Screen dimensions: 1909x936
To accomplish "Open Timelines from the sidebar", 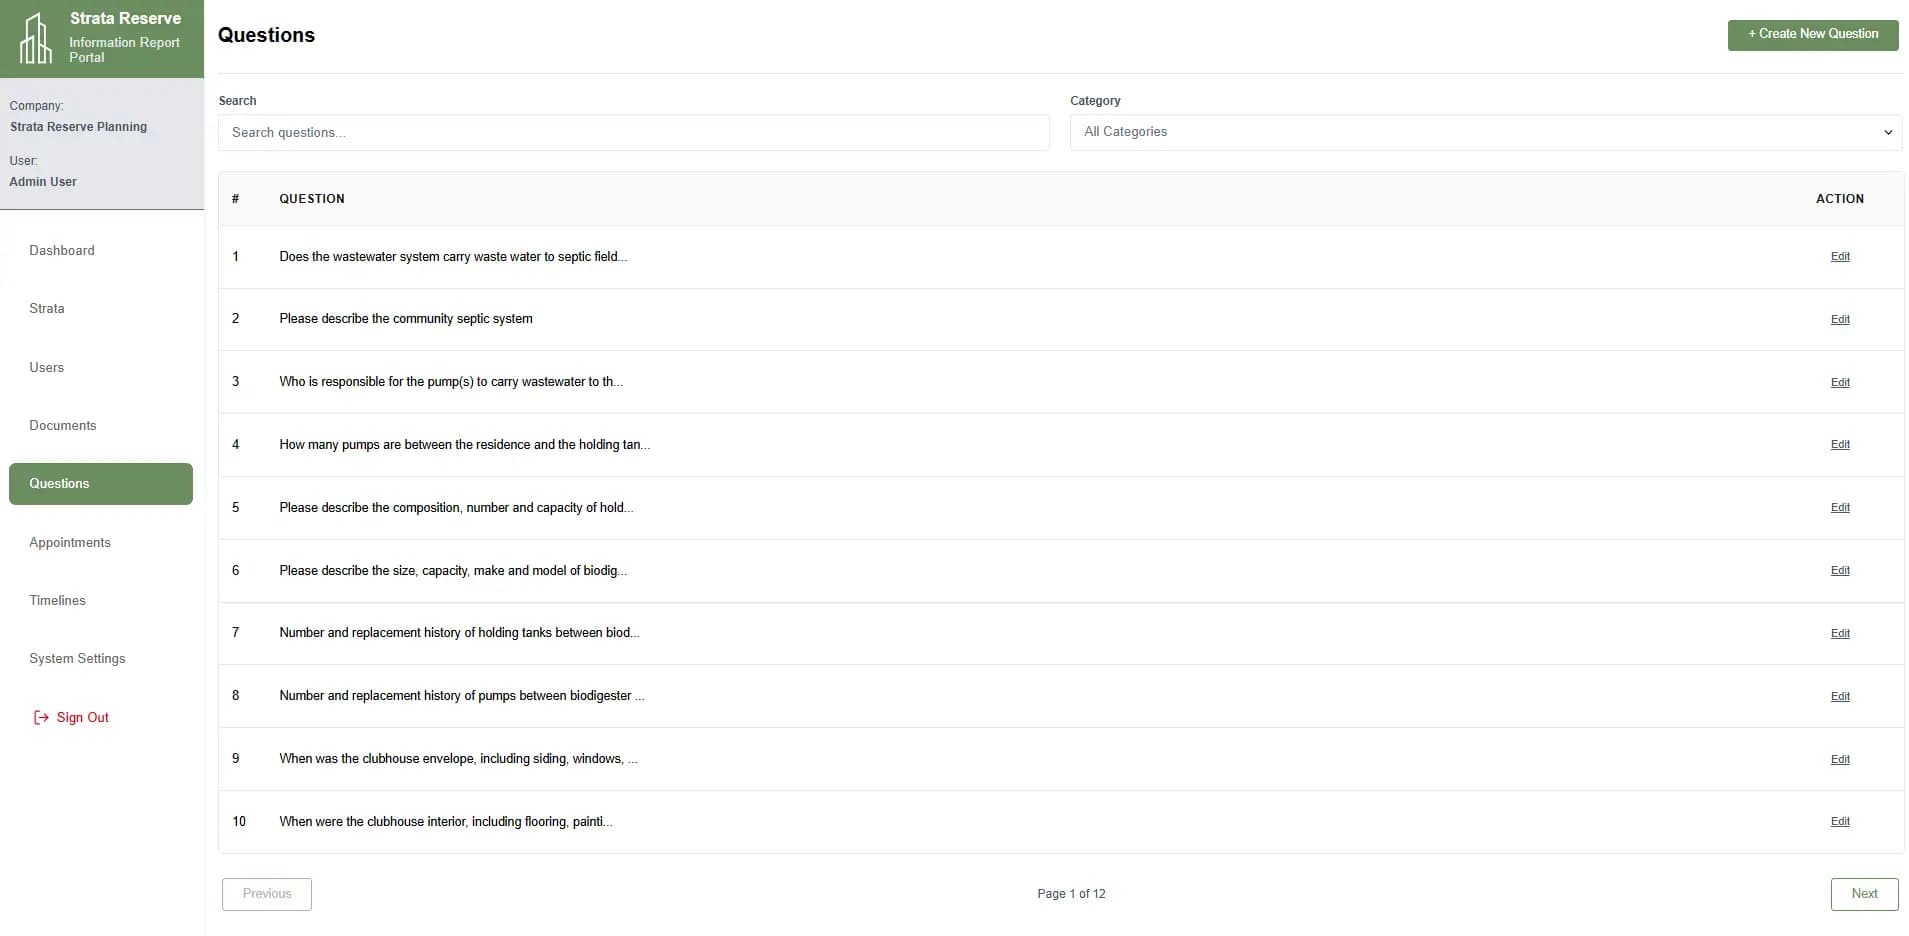I will pos(58,600).
